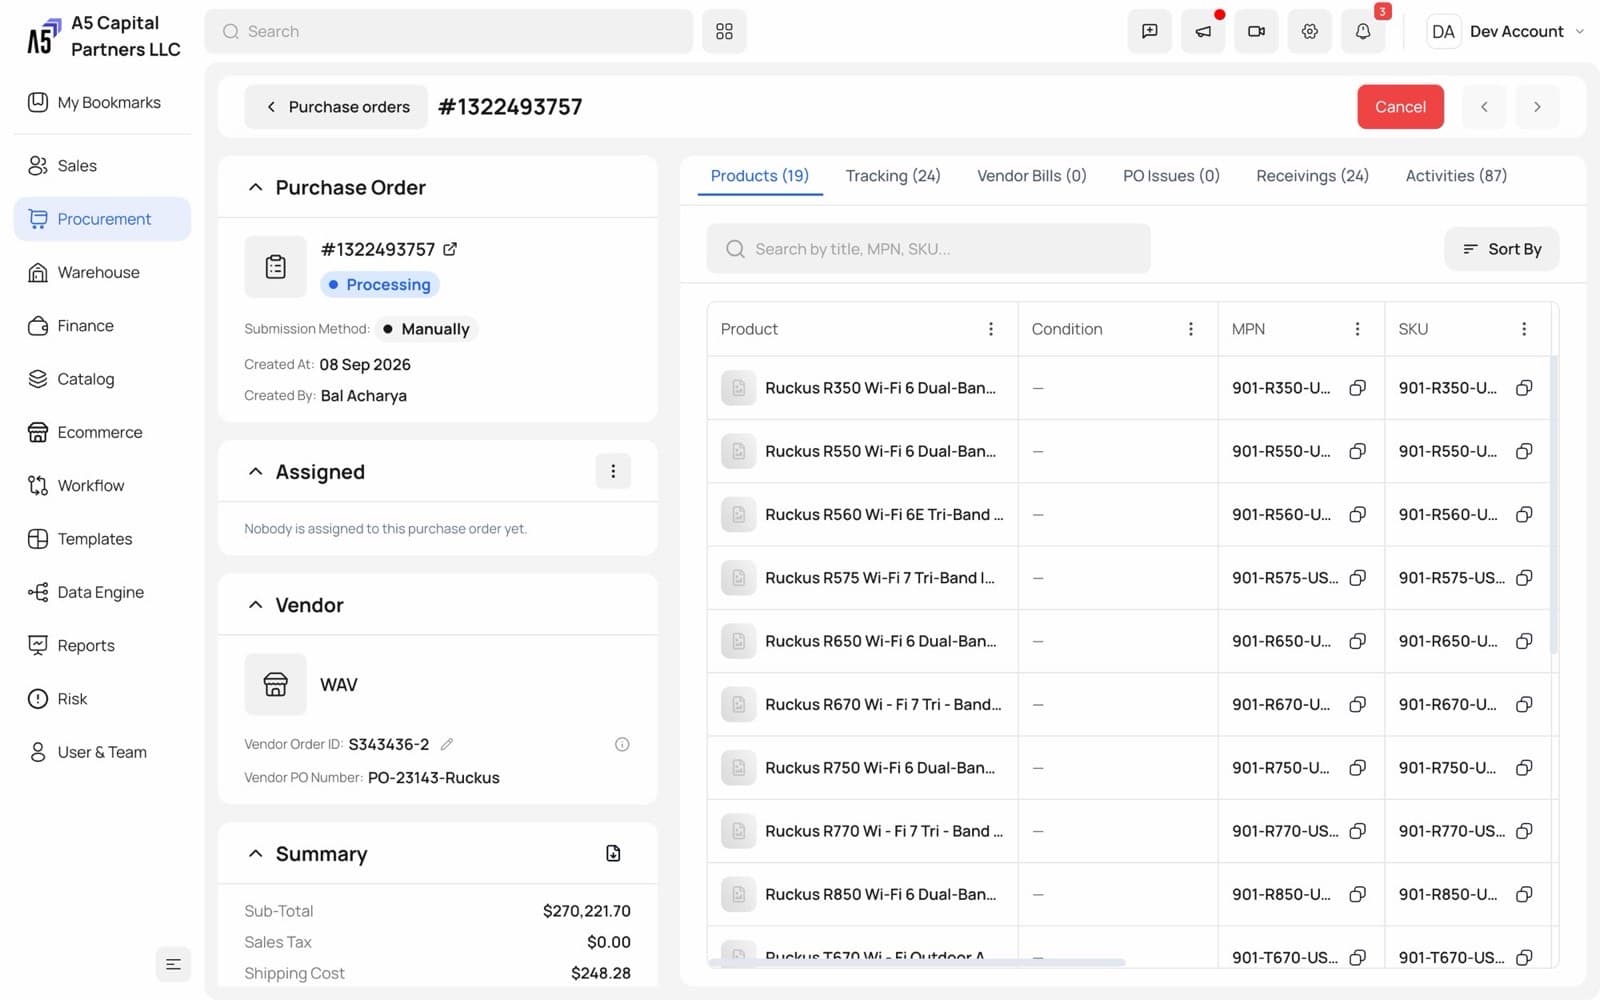Switch to the Tracking (24) tab
1600x1000 pixels.
893,176
